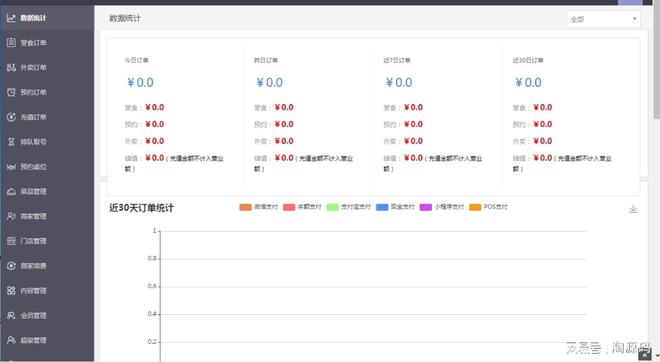Toggle the POS支付 legend entry
The height and width of the screenshot is (362, 660).
point(488,207)
